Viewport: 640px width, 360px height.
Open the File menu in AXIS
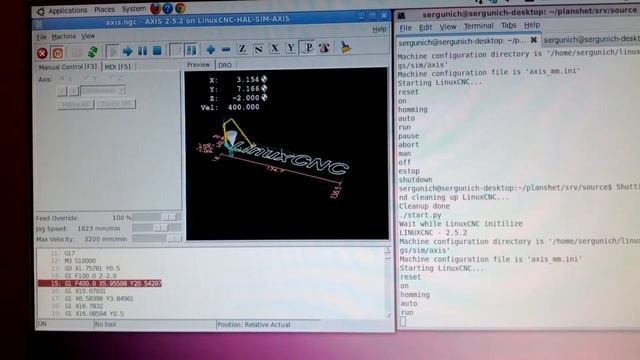click(x=41, y=37)
